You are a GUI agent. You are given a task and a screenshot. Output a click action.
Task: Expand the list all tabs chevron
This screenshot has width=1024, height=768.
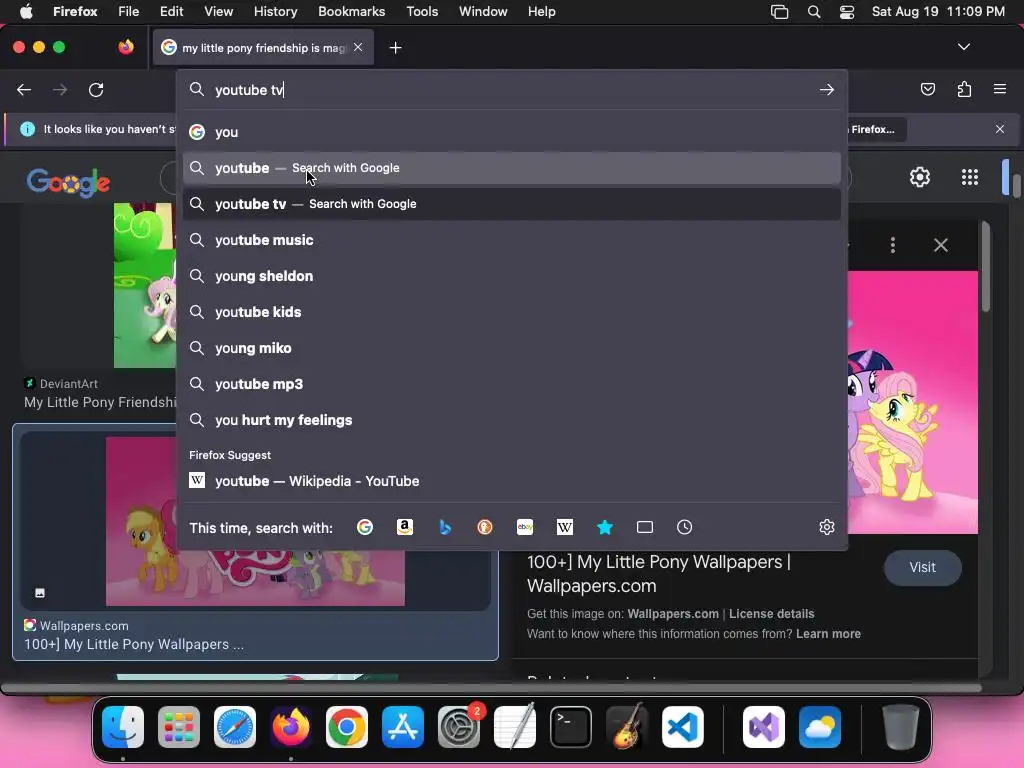(964, 47)
